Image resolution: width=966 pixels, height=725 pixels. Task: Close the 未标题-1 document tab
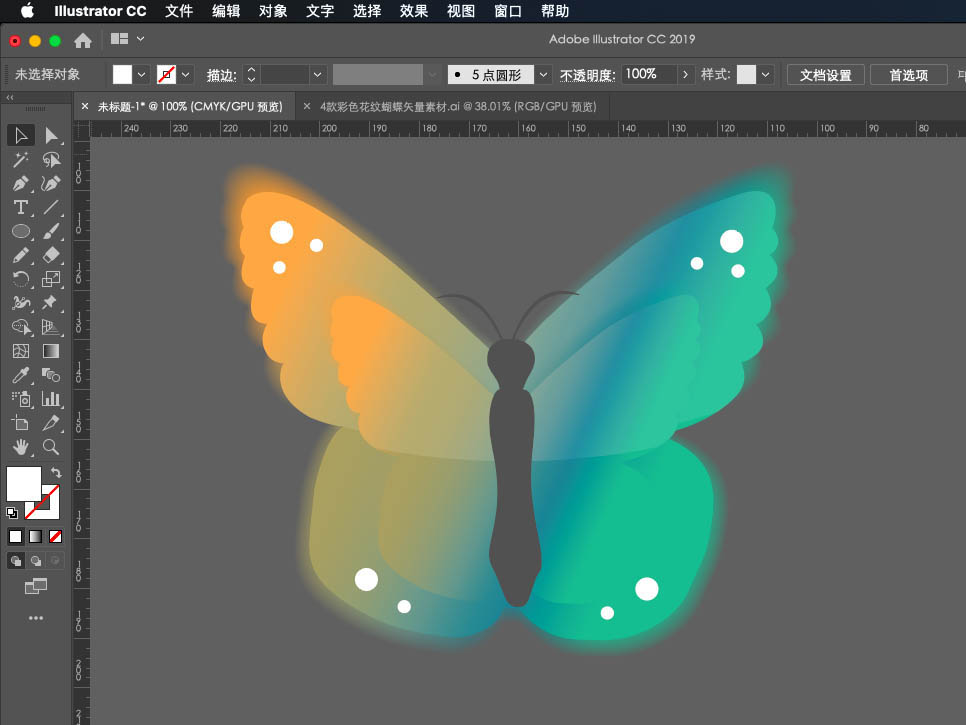point(85,106)
